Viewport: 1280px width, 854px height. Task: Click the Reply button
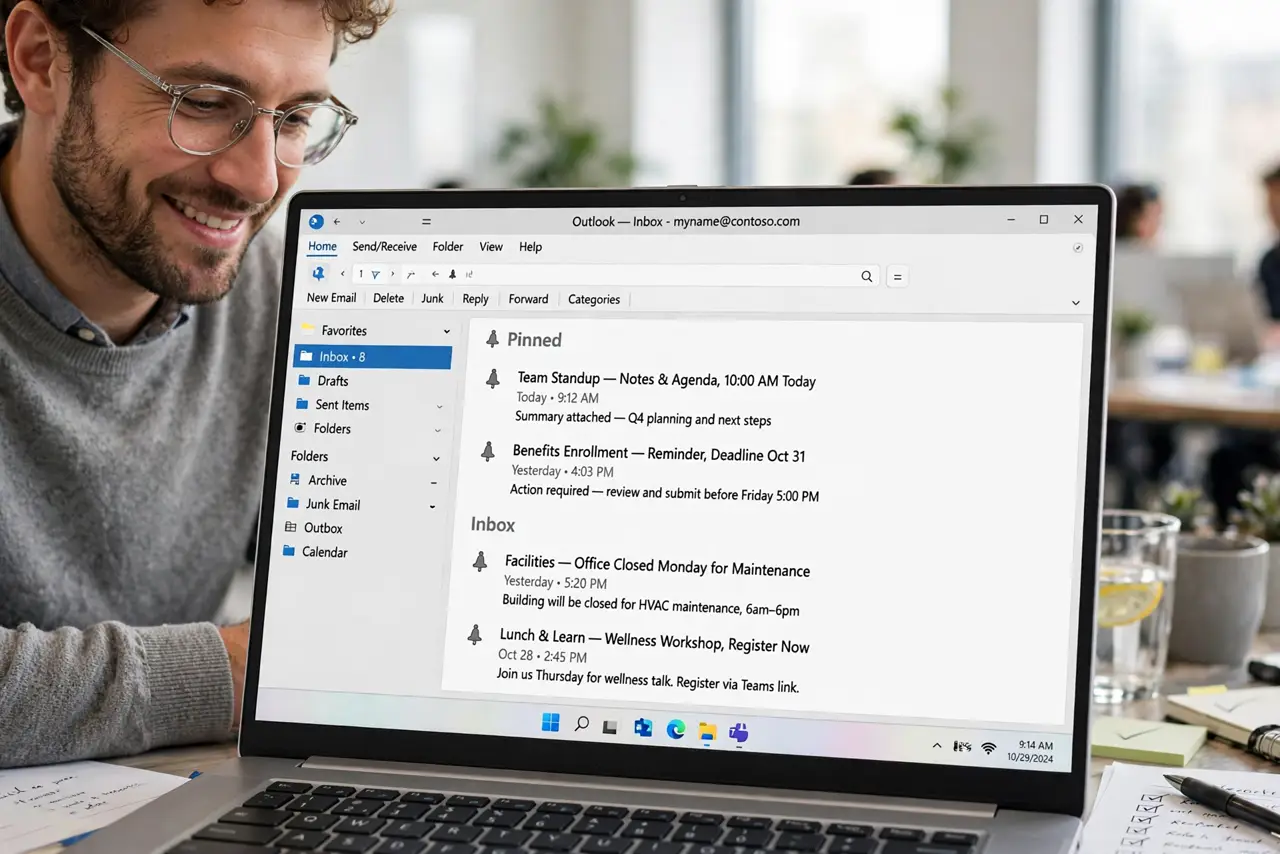(475, 299)
